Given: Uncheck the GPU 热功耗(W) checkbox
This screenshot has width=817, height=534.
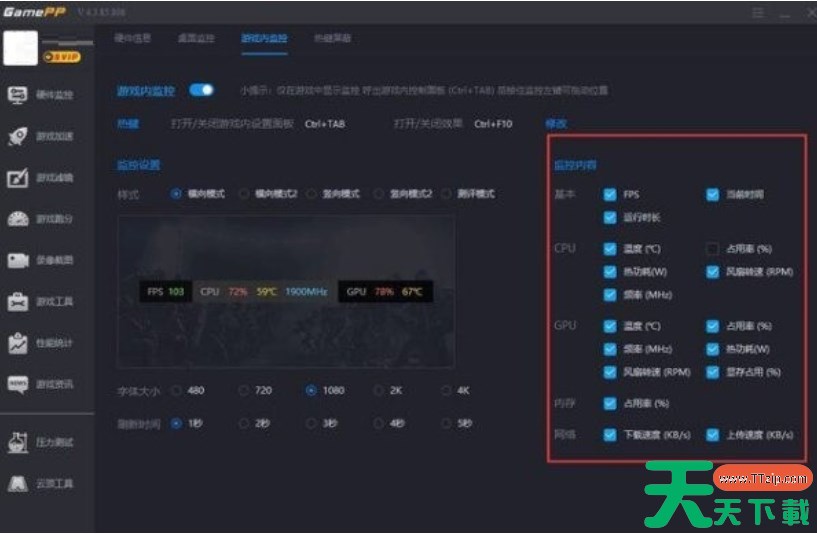Looking at the screenshot, I should tap(712, 349).
